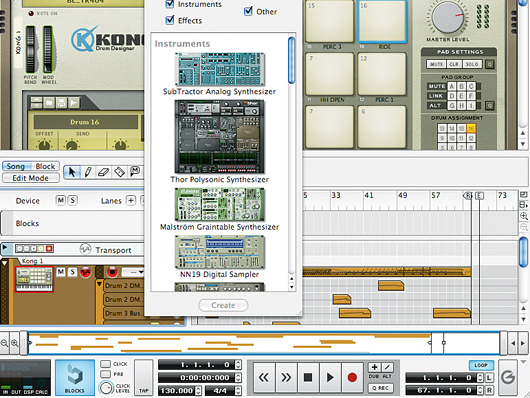Step the right locator 67 position
Image resolution: width=530 pixels, height=398 pixels.
pos(480,390)
